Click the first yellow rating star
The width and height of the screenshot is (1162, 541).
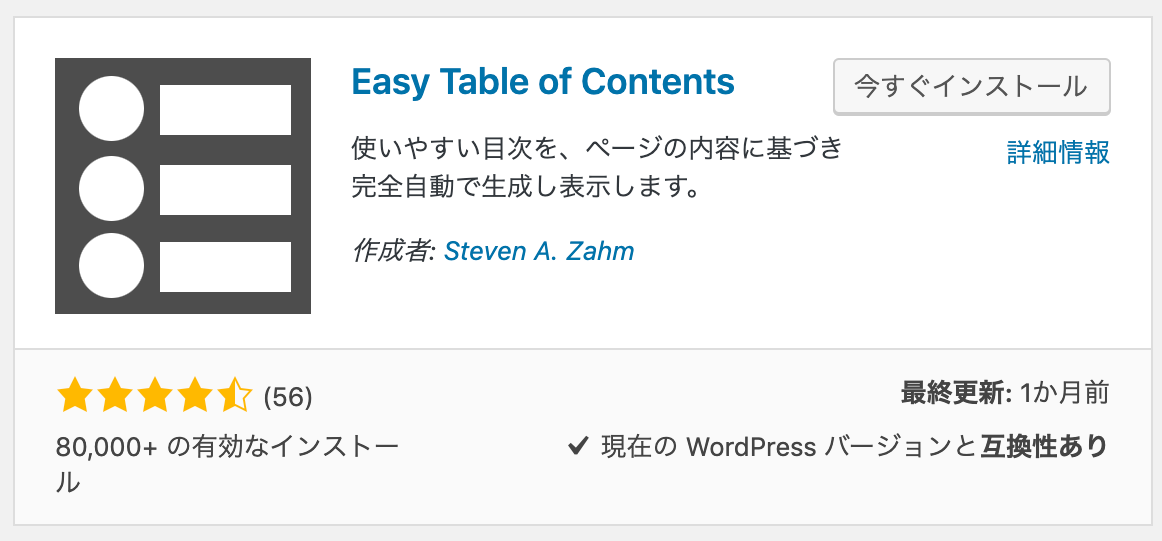73,395
